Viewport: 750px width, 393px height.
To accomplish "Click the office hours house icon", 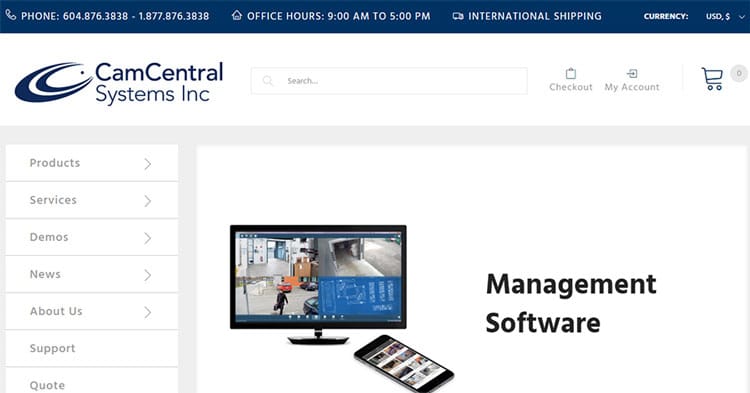I will [x=237, y=15].
